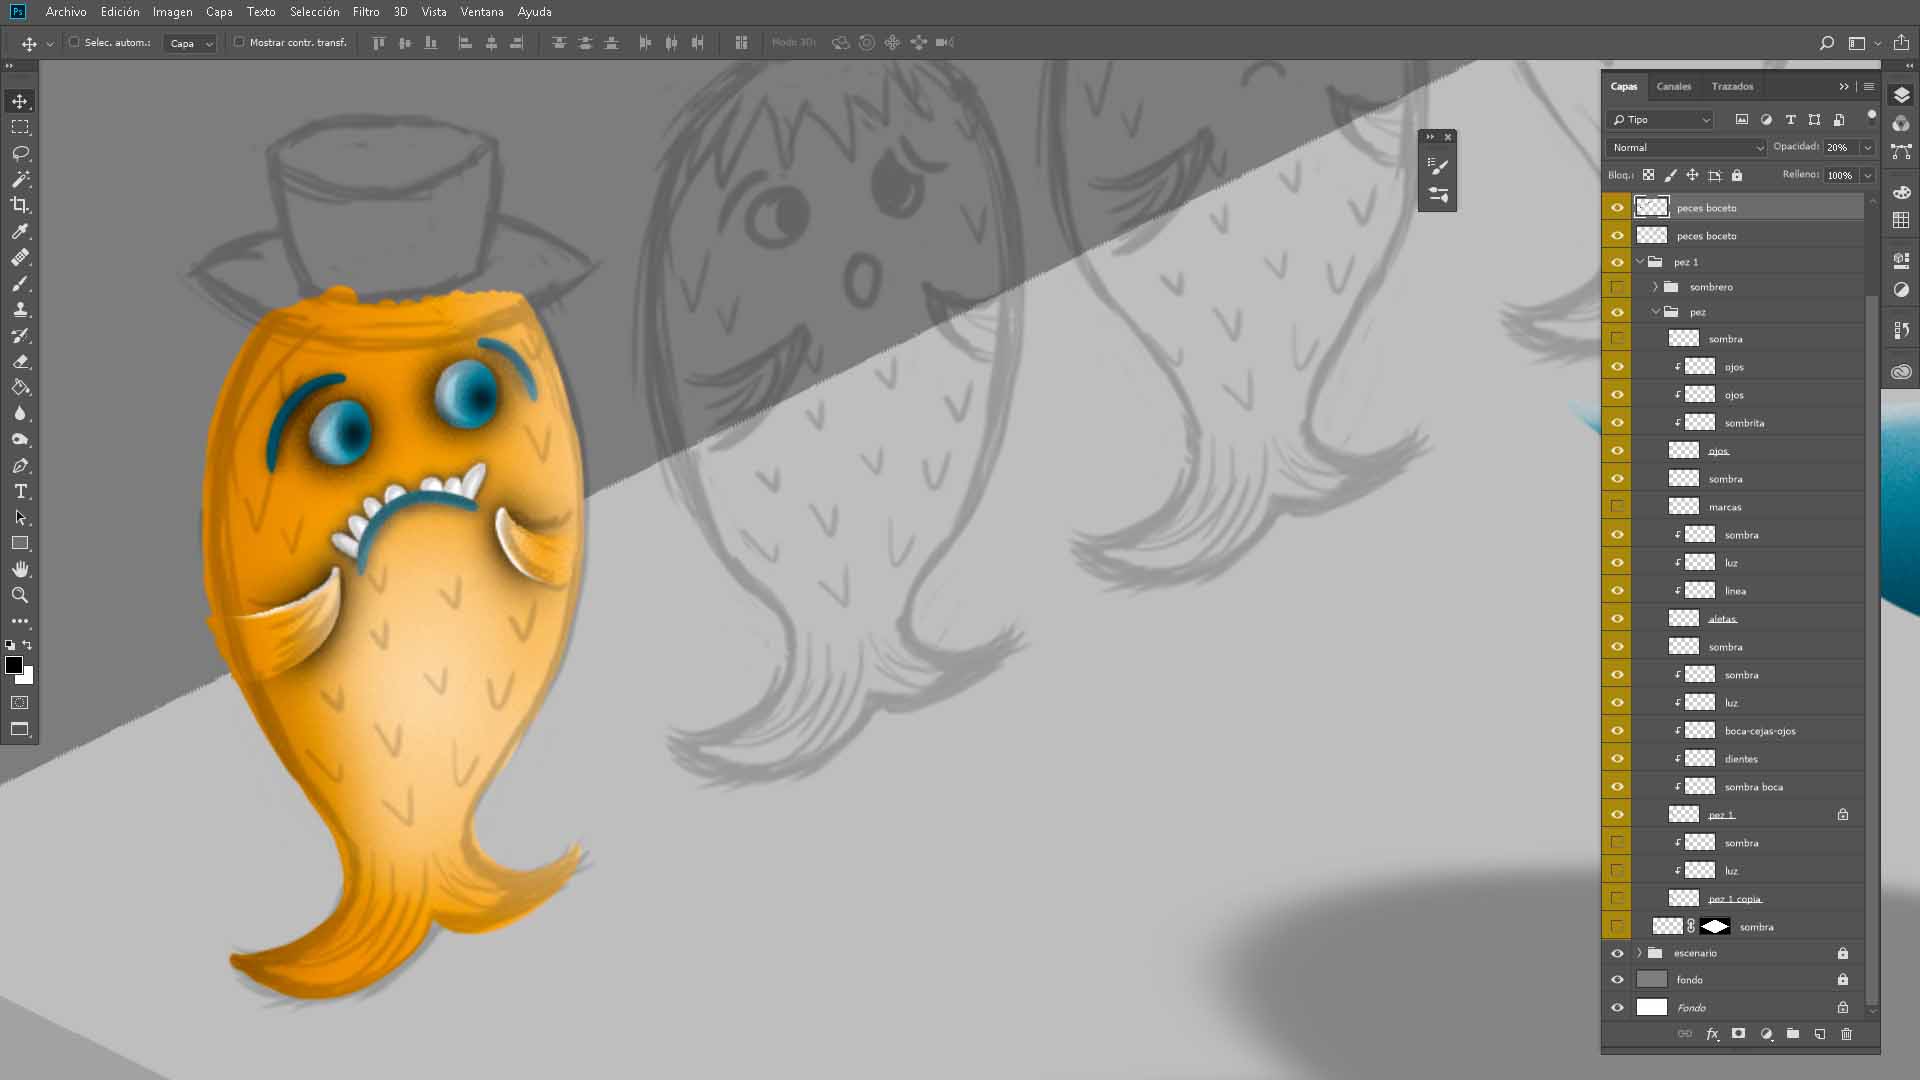Open the Normal blend mode dropdown

1687,147
